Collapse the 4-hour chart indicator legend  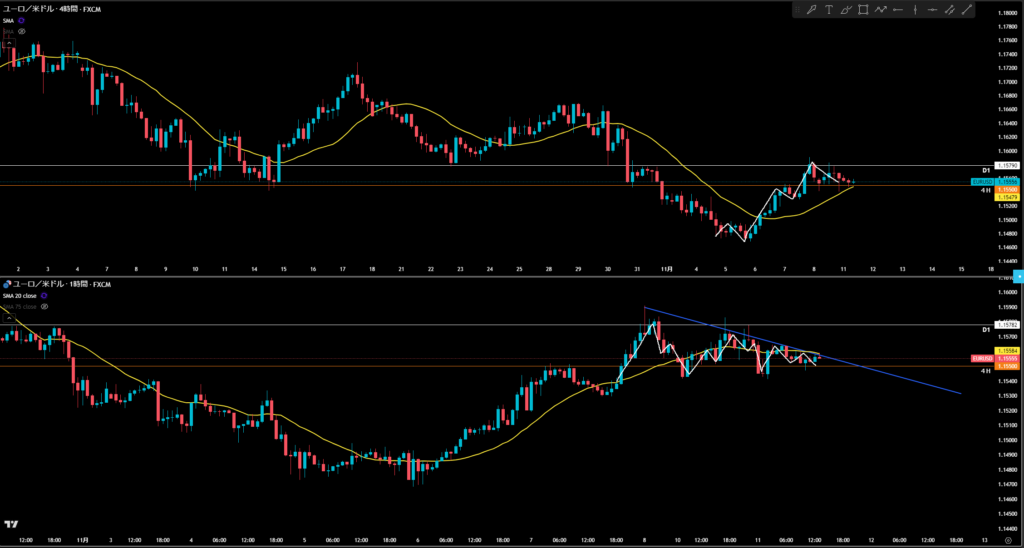click(8, 42)
